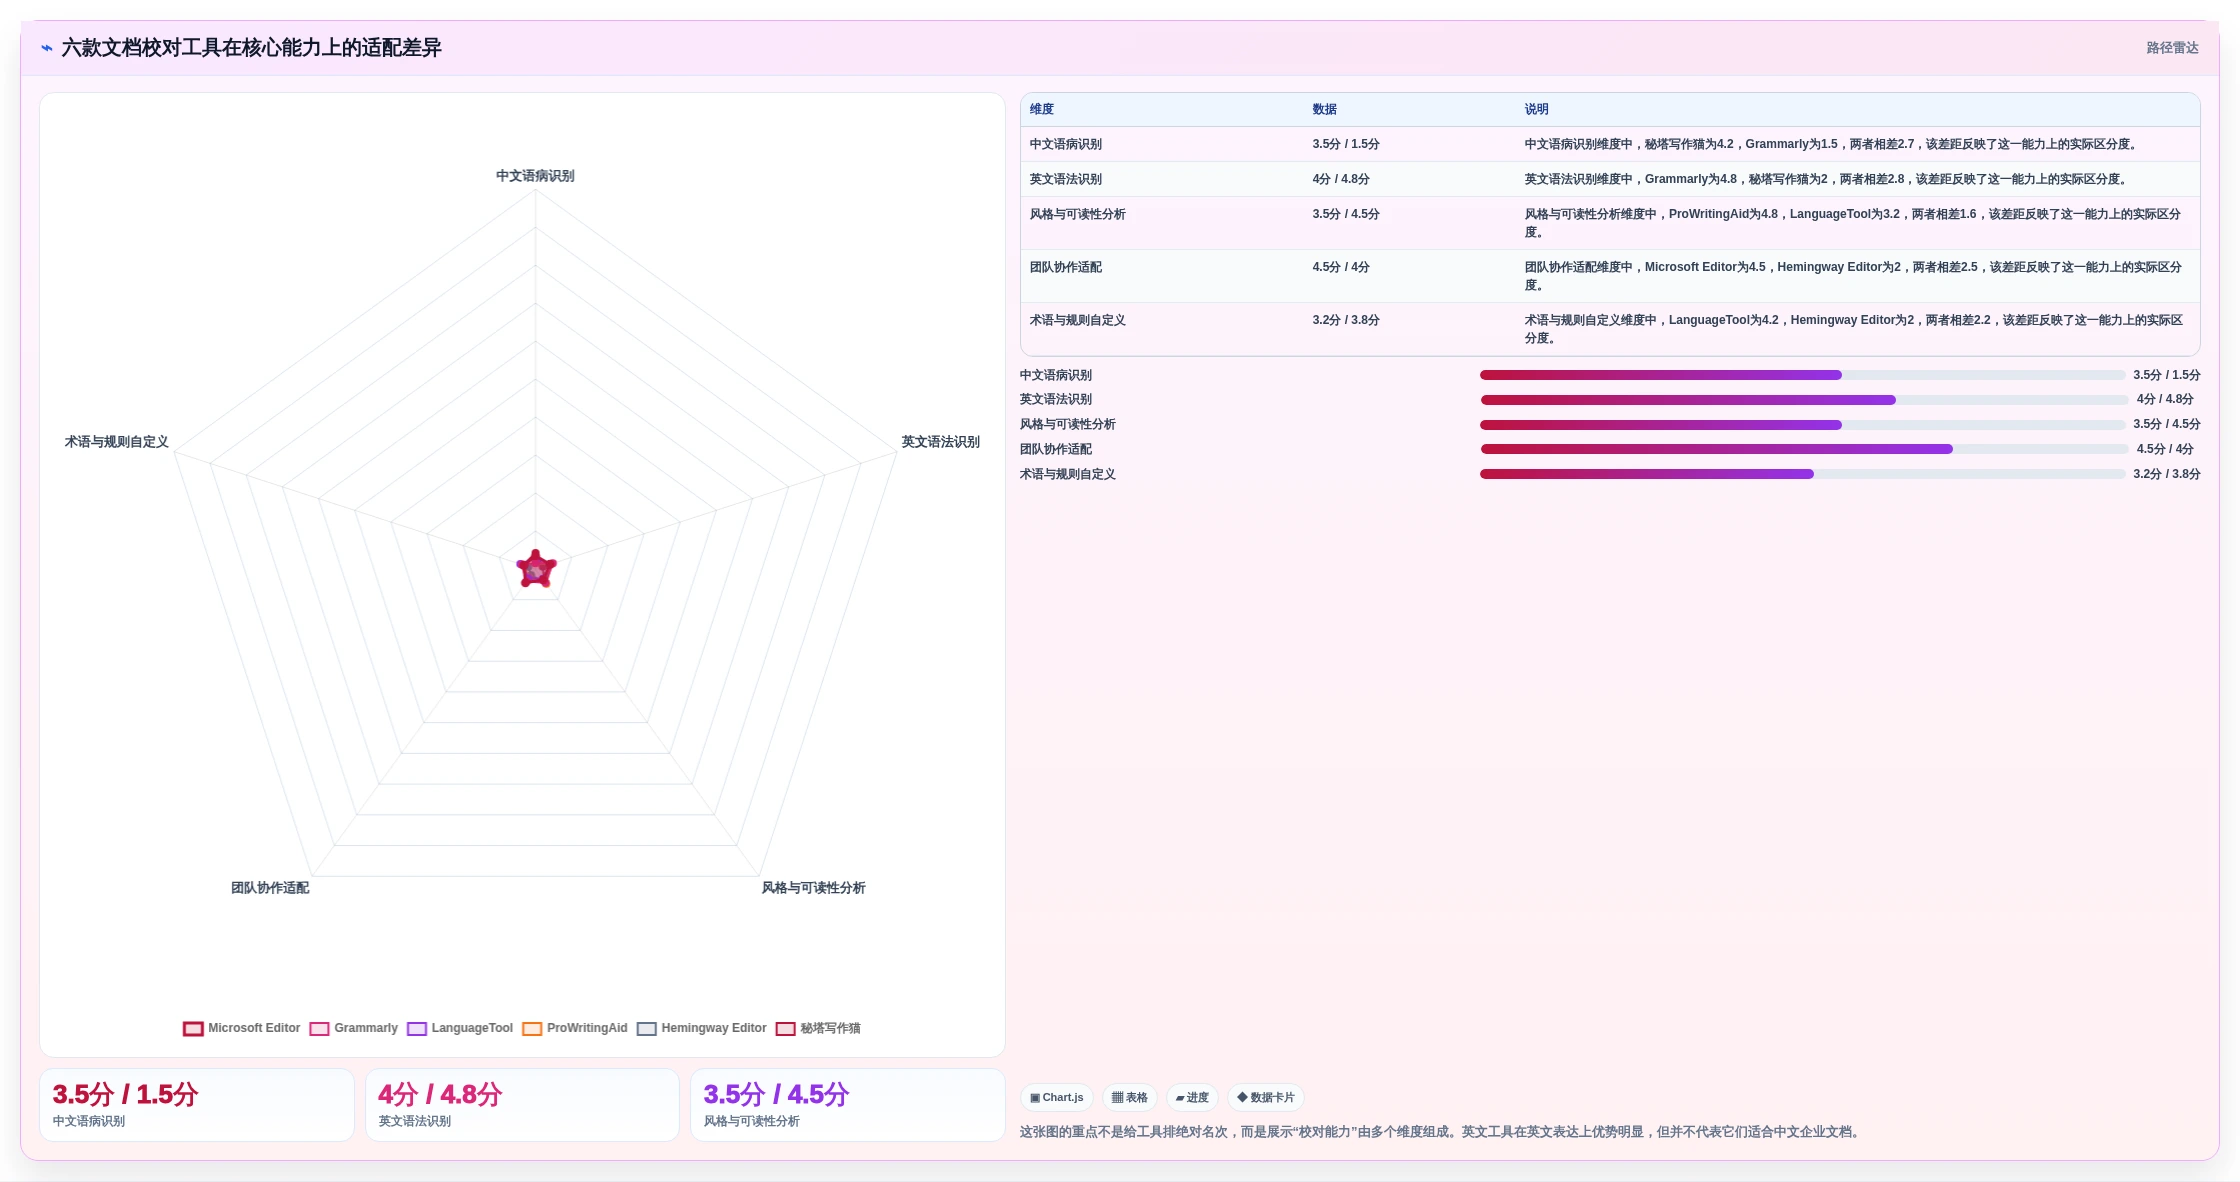
Task: Open the 3.5分 / 4.5分 data card
Action: [848, 1105]
